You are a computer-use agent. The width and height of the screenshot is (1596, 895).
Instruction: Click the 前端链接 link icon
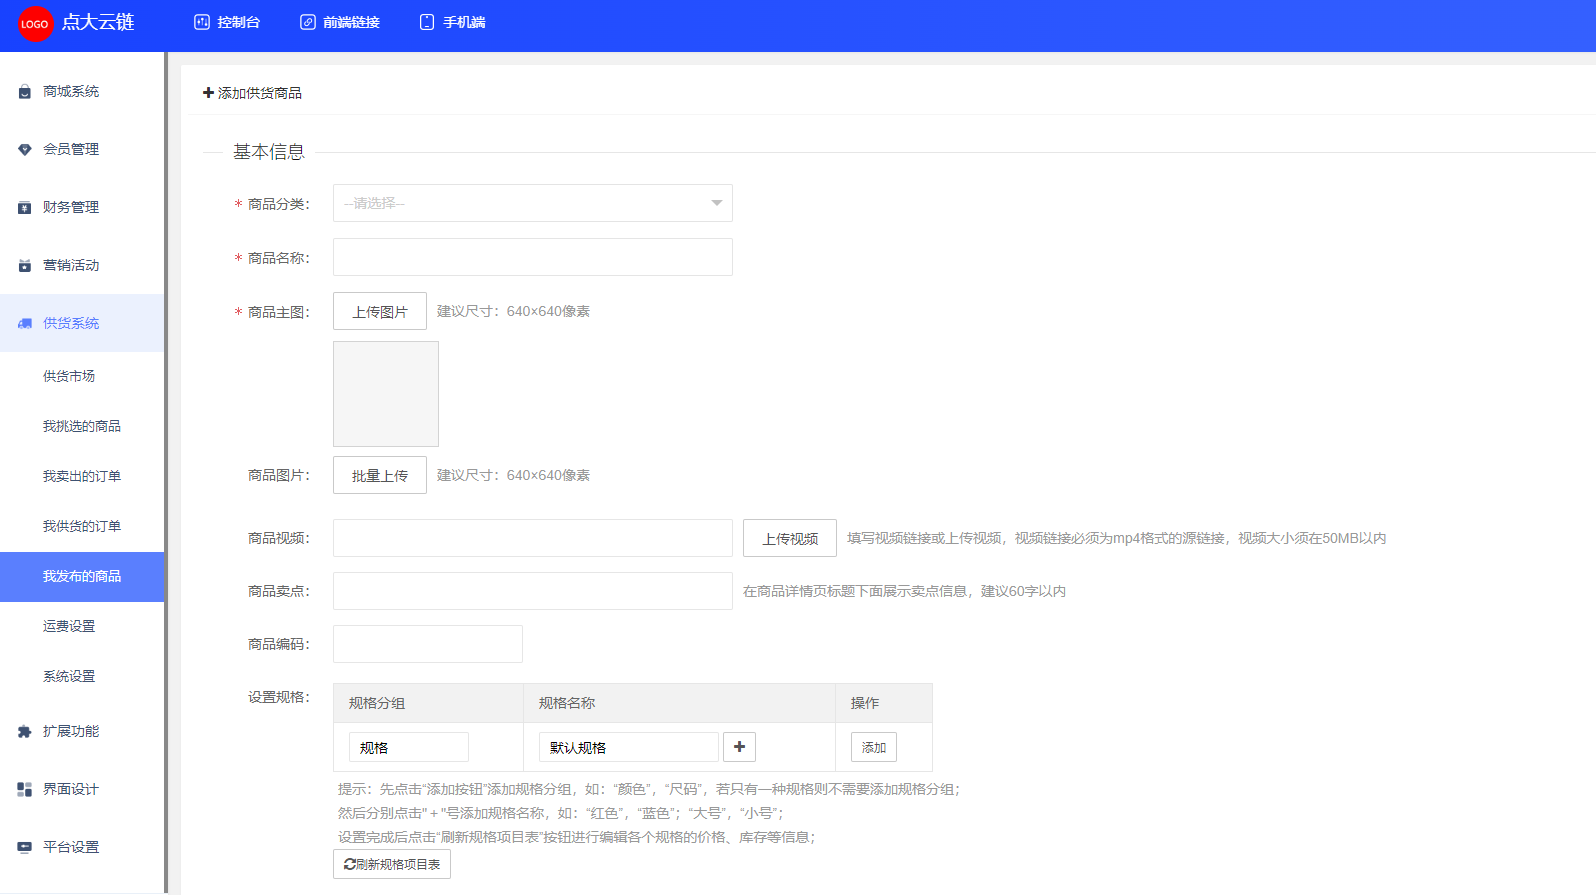coord(308,22)
